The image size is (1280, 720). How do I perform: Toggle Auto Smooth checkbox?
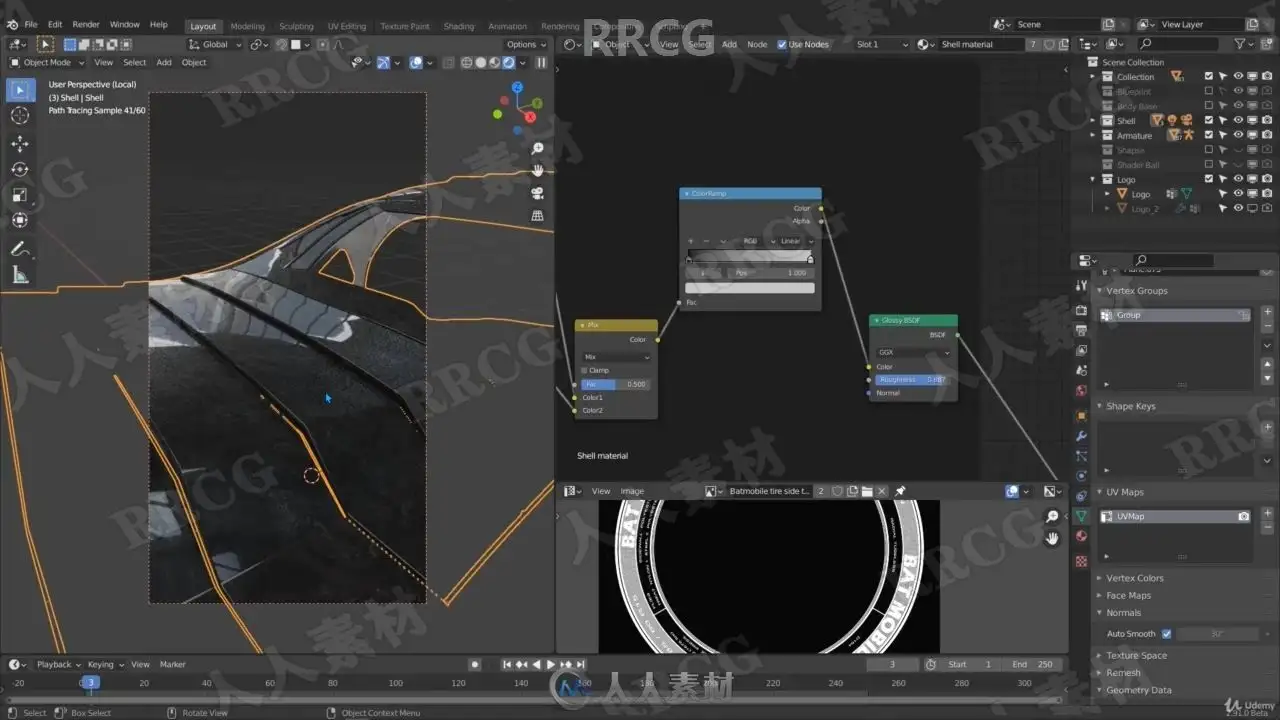coord(1166,634)
